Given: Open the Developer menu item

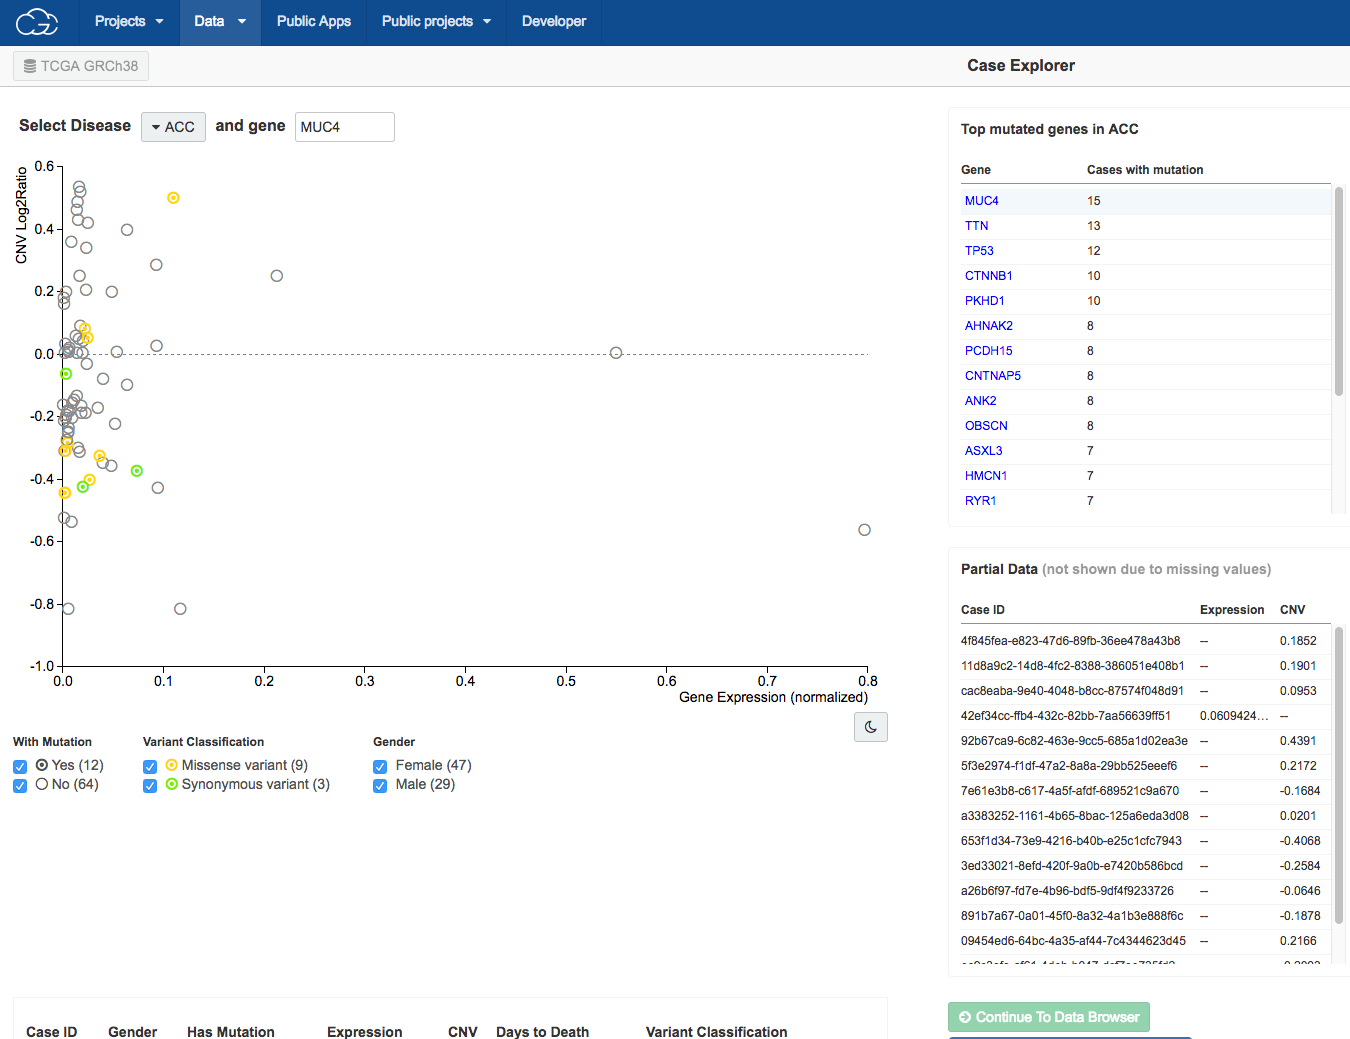Looking at the screenshot, I should 554,21.
